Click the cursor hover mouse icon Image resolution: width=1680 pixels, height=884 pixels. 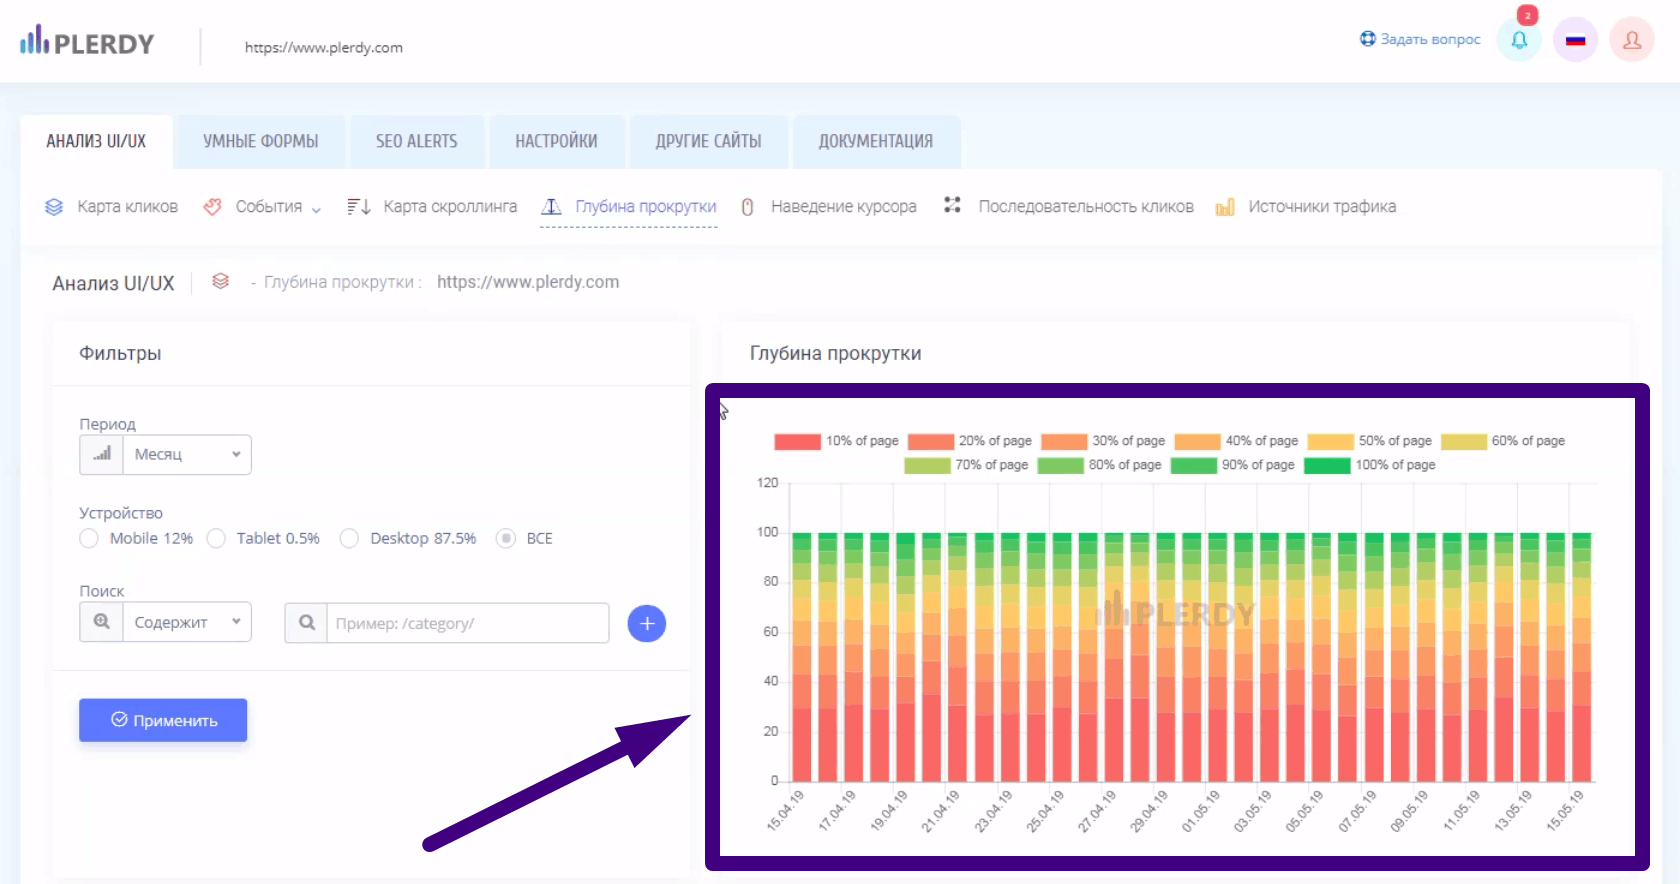click(x=747, y=207)
